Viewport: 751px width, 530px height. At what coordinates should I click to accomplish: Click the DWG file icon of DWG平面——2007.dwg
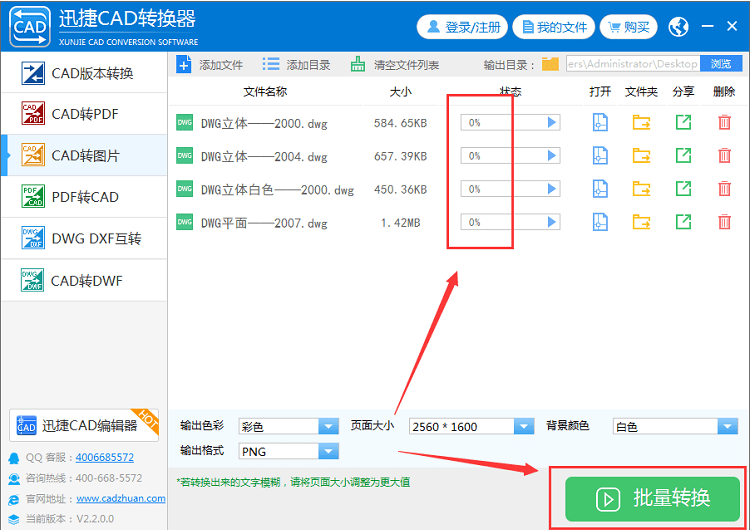click(184, 222)
